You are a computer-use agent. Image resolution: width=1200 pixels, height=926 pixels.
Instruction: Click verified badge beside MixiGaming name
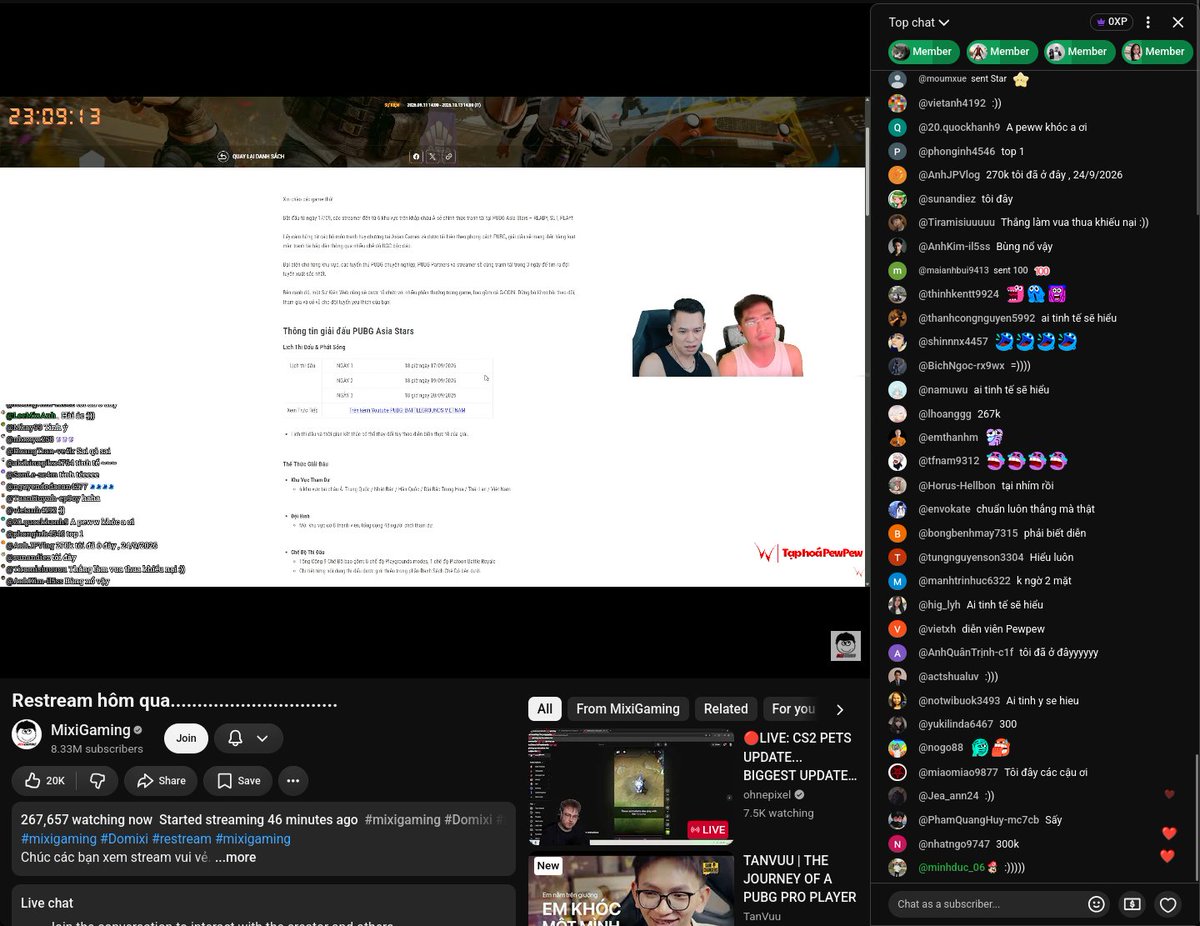[x=138, y=730]
